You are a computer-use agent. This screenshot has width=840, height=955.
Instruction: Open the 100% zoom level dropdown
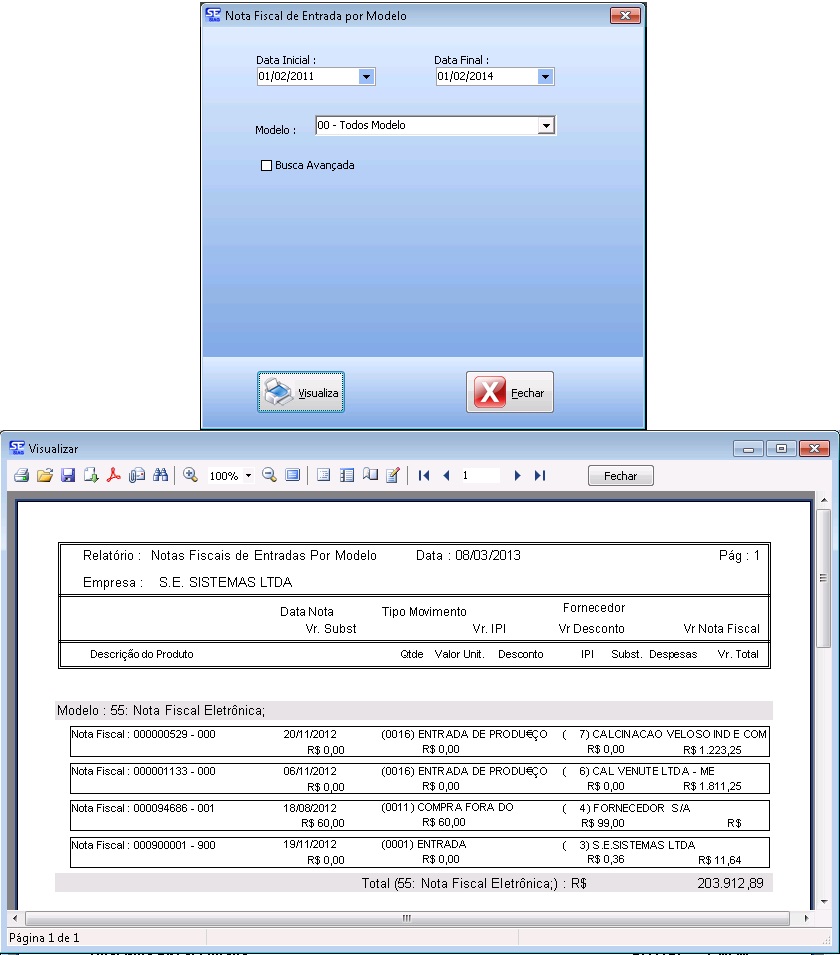248,476
